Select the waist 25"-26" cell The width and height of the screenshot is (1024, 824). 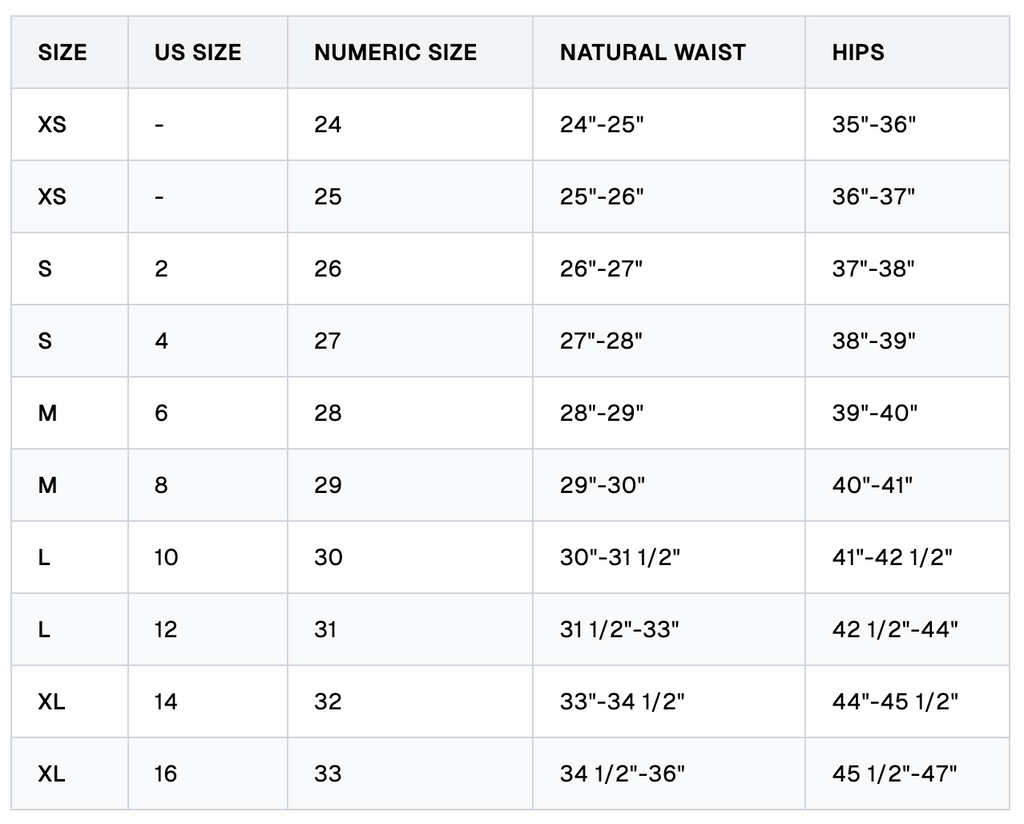[x=669, y=197]
